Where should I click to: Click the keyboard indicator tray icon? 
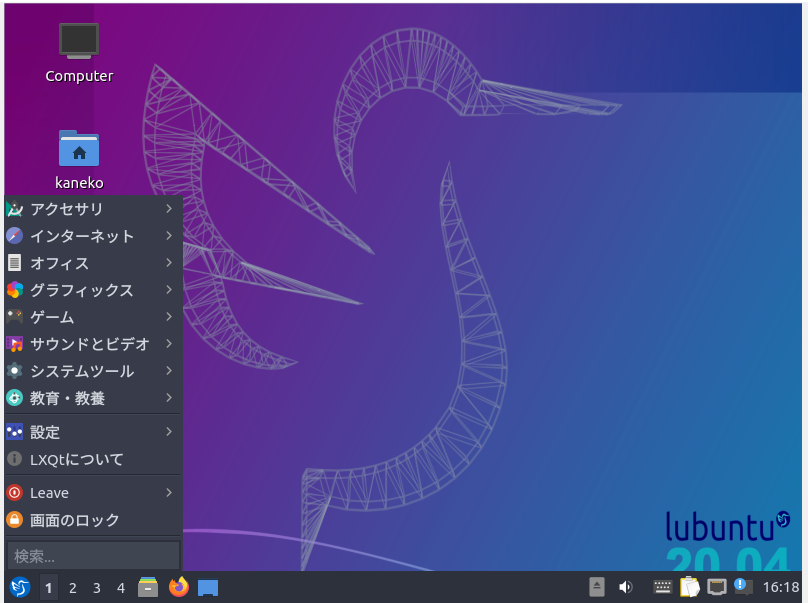coord(663,587)
